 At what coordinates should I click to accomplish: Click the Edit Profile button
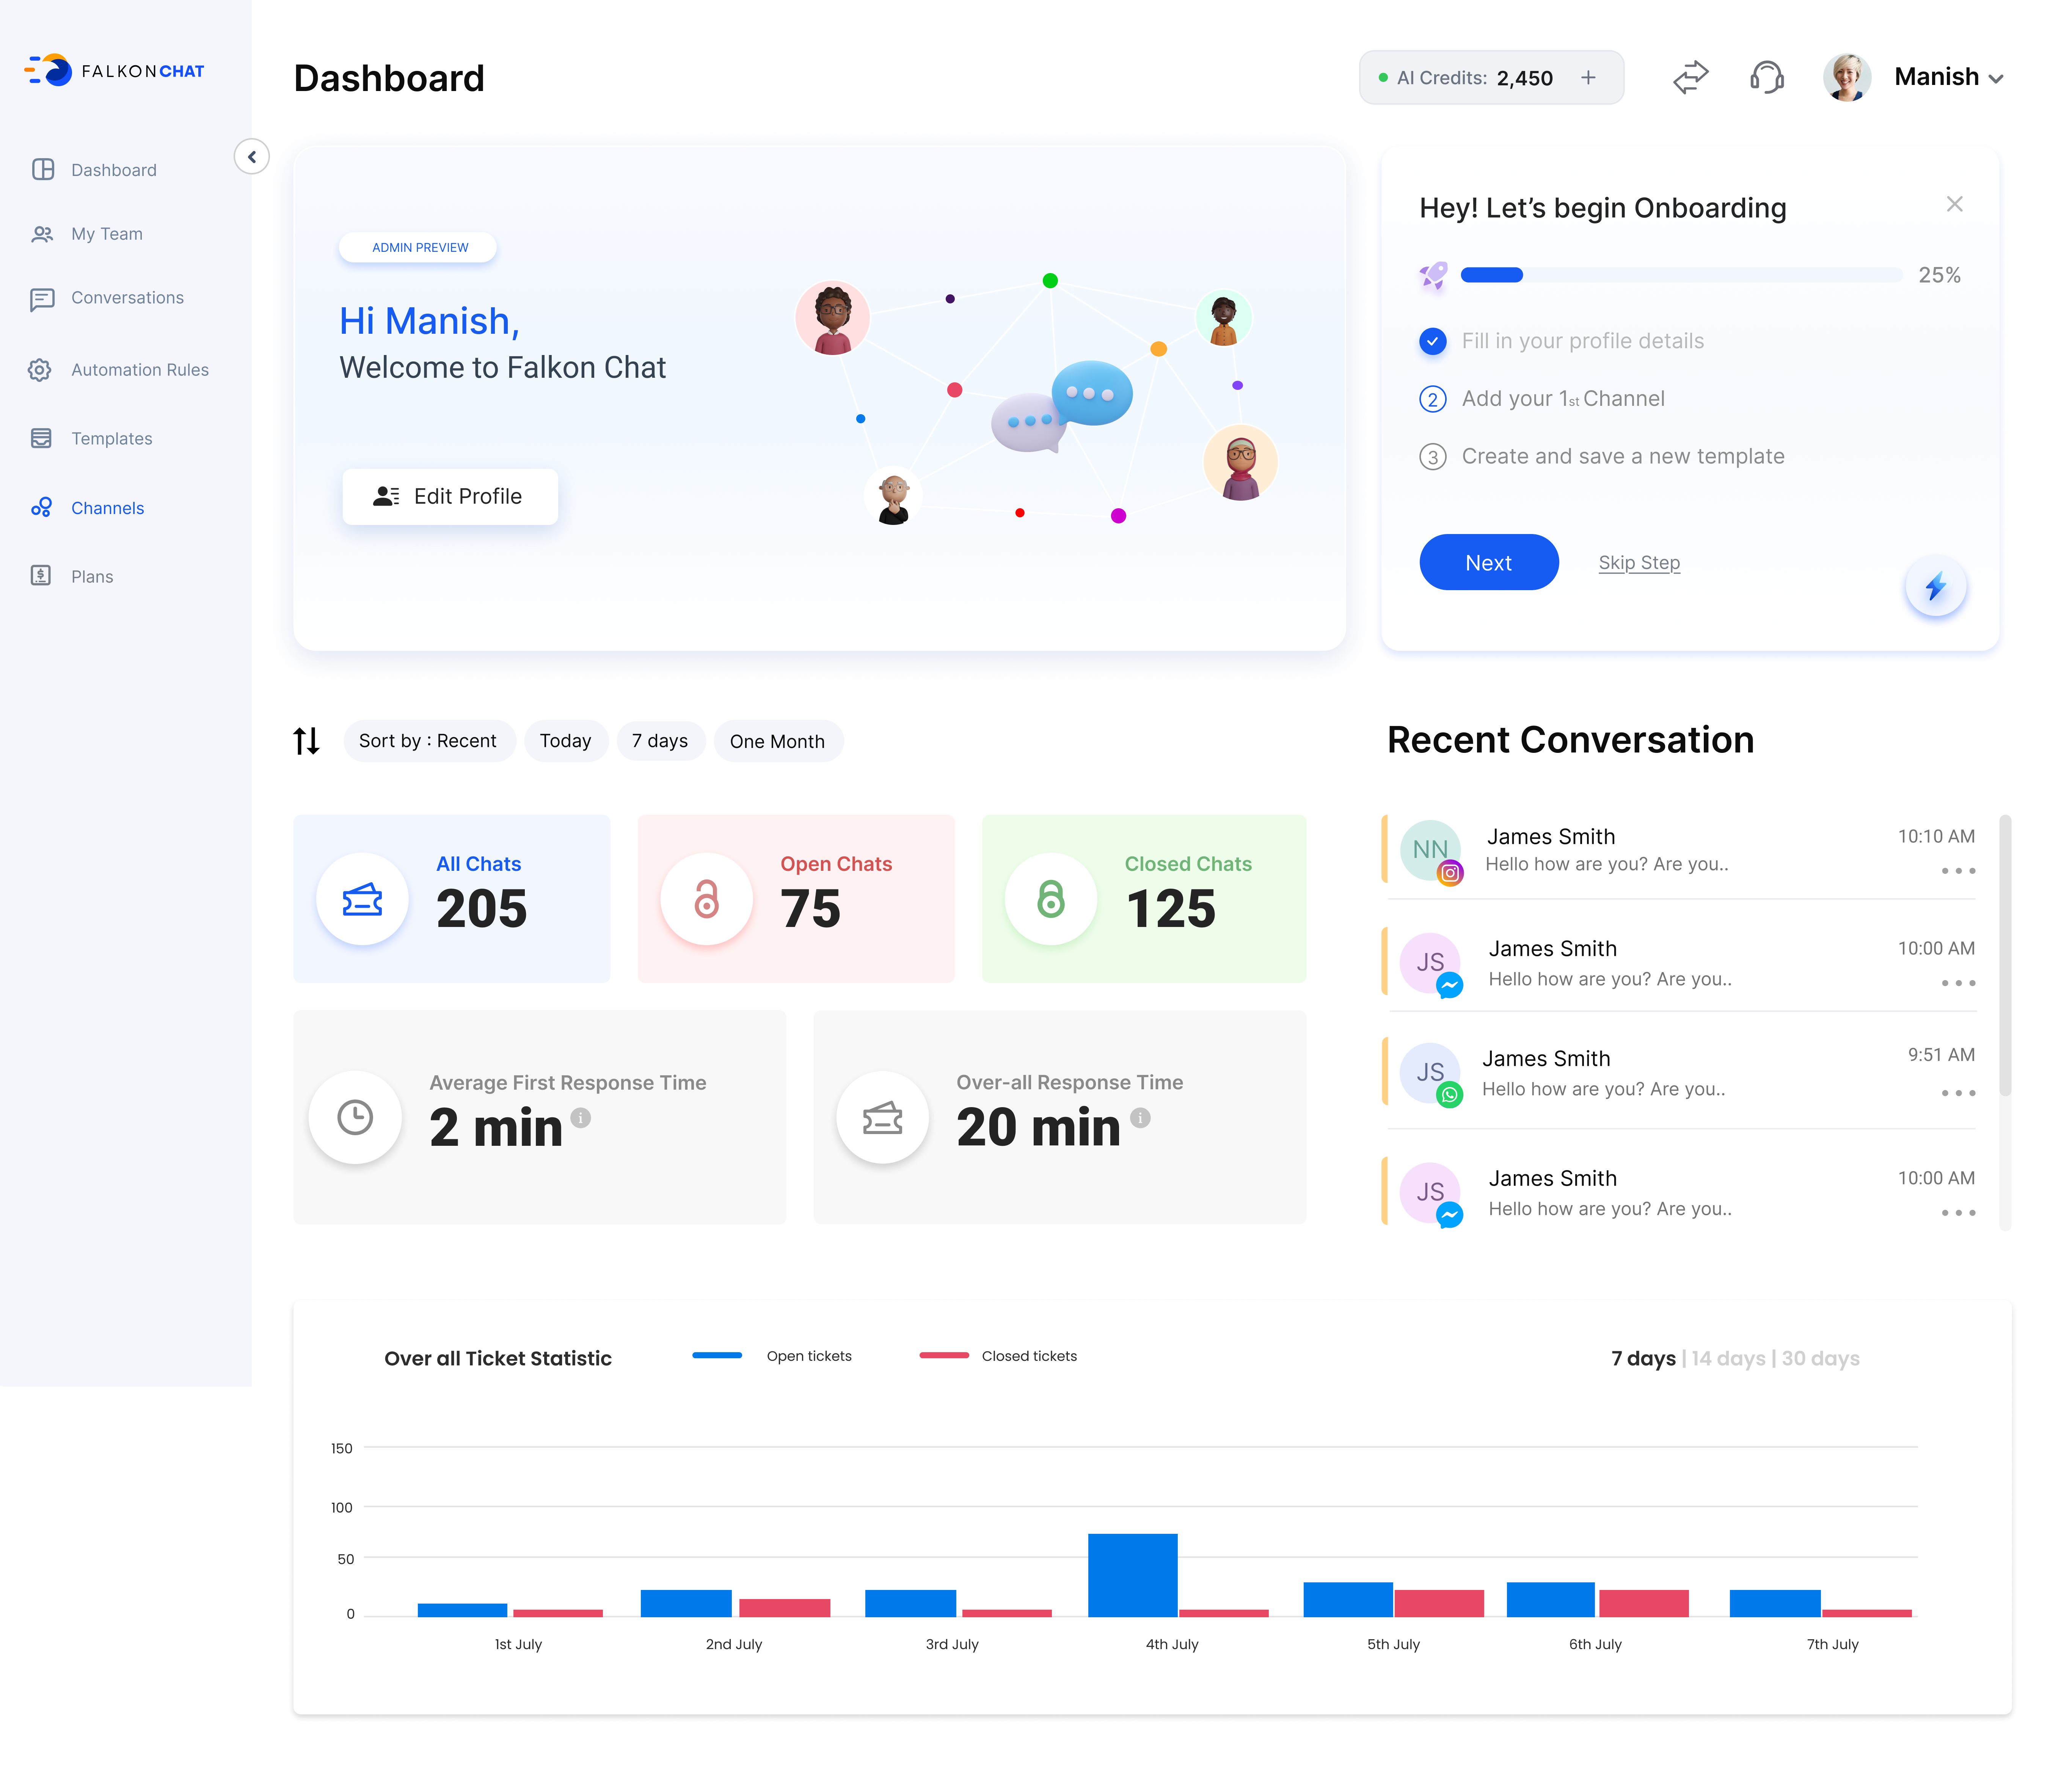click(450, 497)
